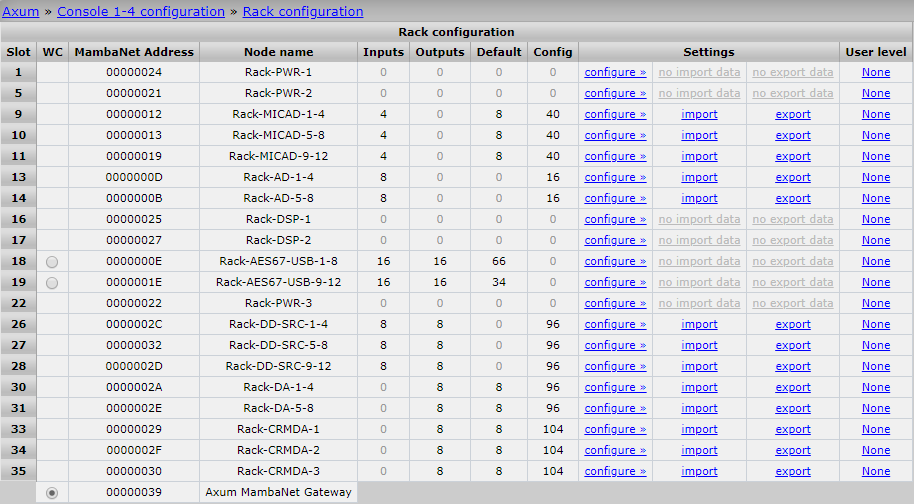Select the Axum MambaNet Gateway radio button
This screenshot has width=914, height=504.
point(52,492)
